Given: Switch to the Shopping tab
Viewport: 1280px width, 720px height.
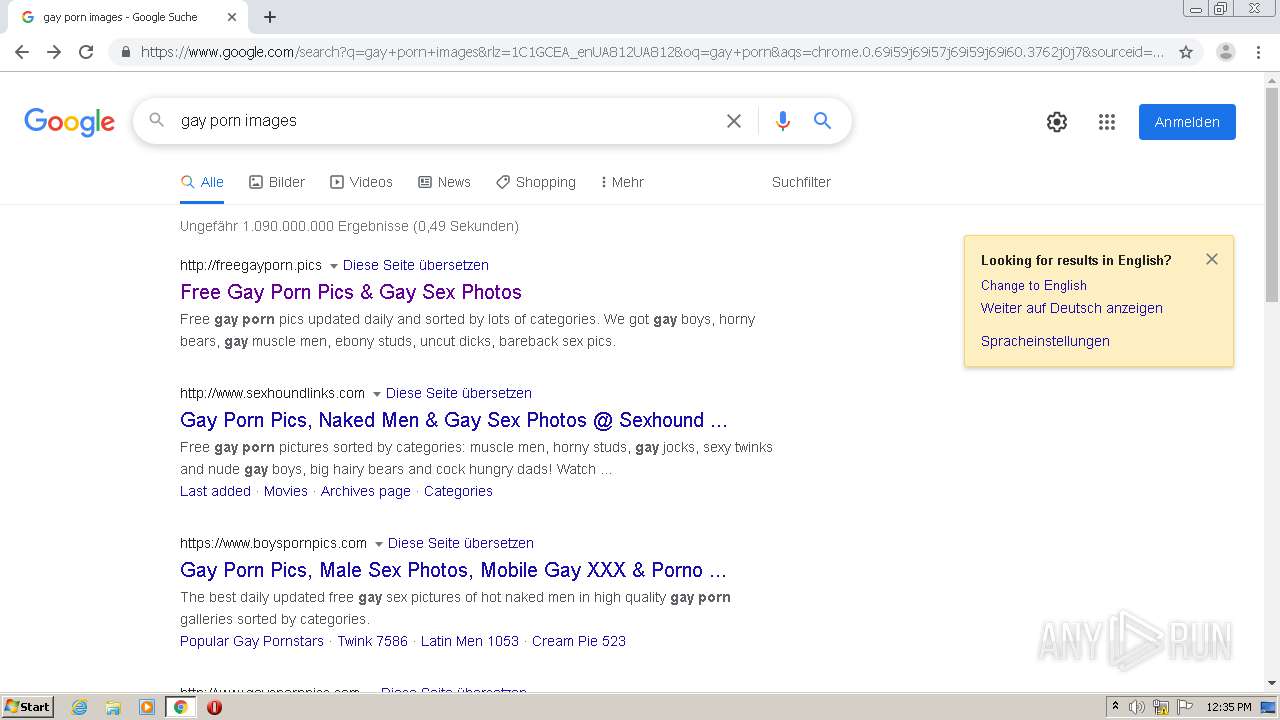Looking at the screenshot, I should click(535, 182).
